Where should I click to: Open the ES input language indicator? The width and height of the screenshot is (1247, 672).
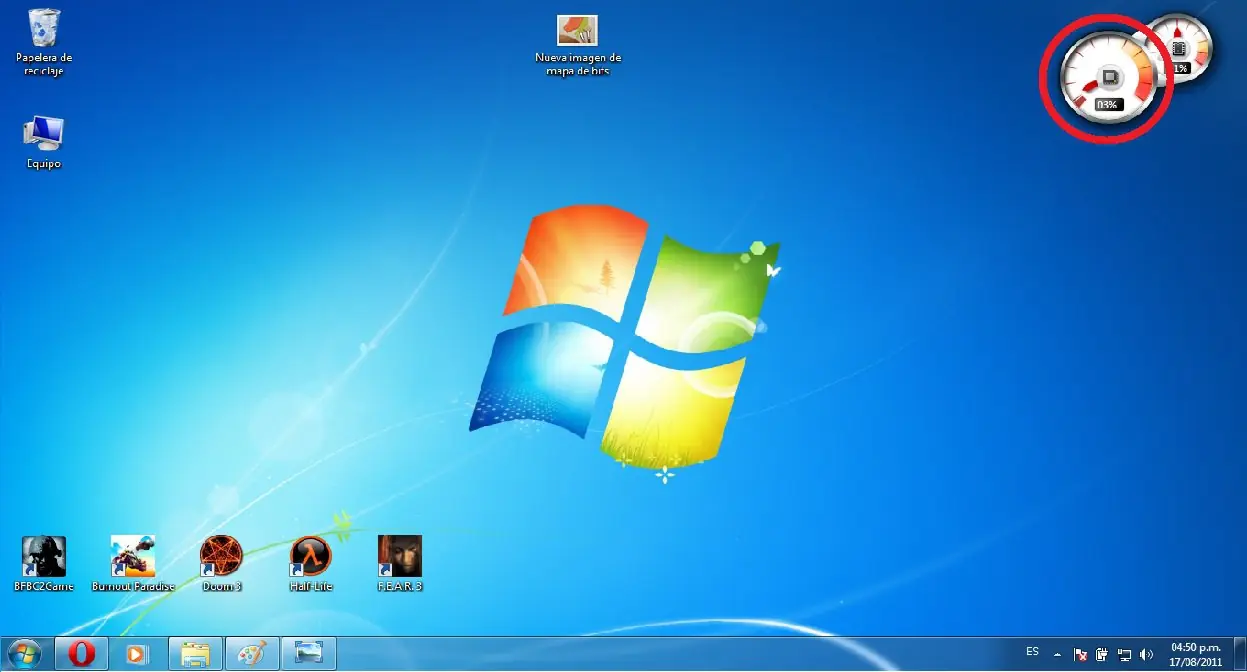(1032, 651)
